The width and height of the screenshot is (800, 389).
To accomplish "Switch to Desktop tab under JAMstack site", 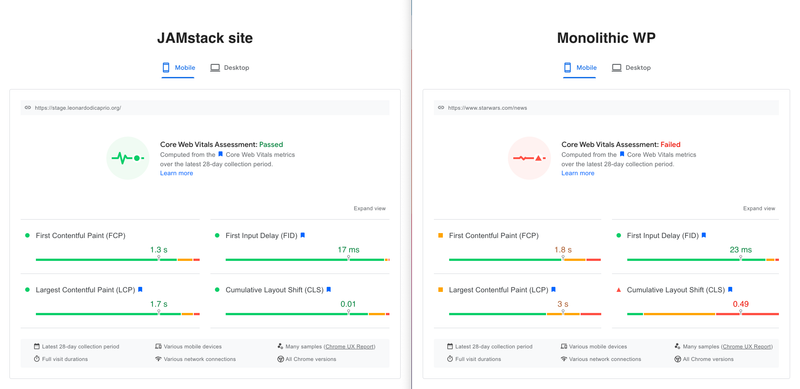I will (230, 67).
